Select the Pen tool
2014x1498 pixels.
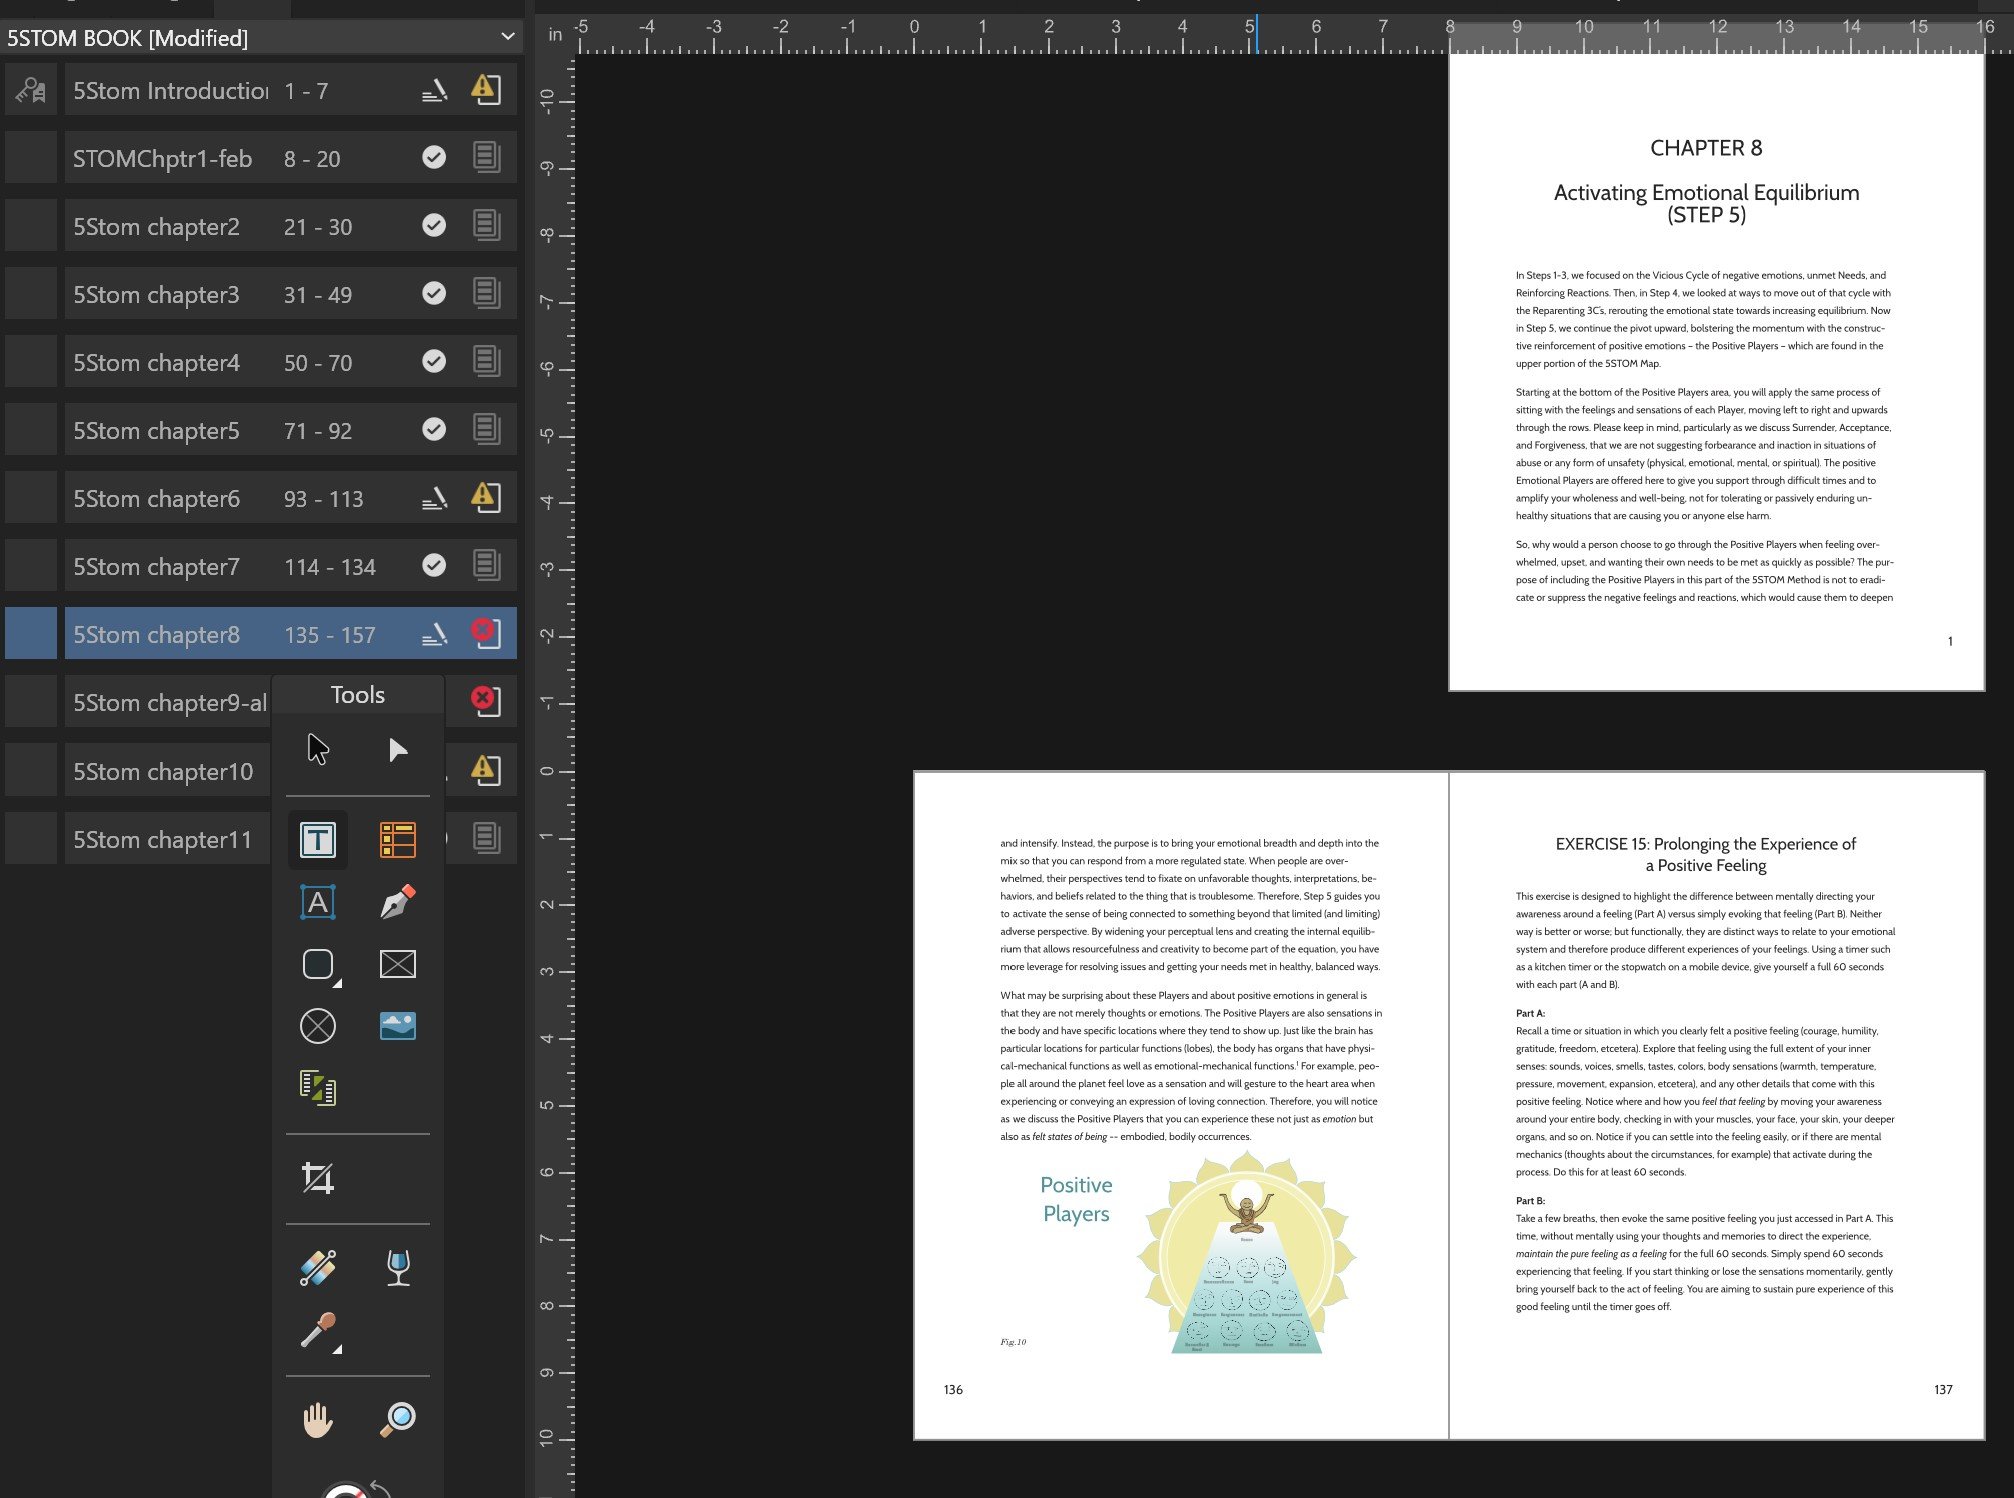[397, 902]
